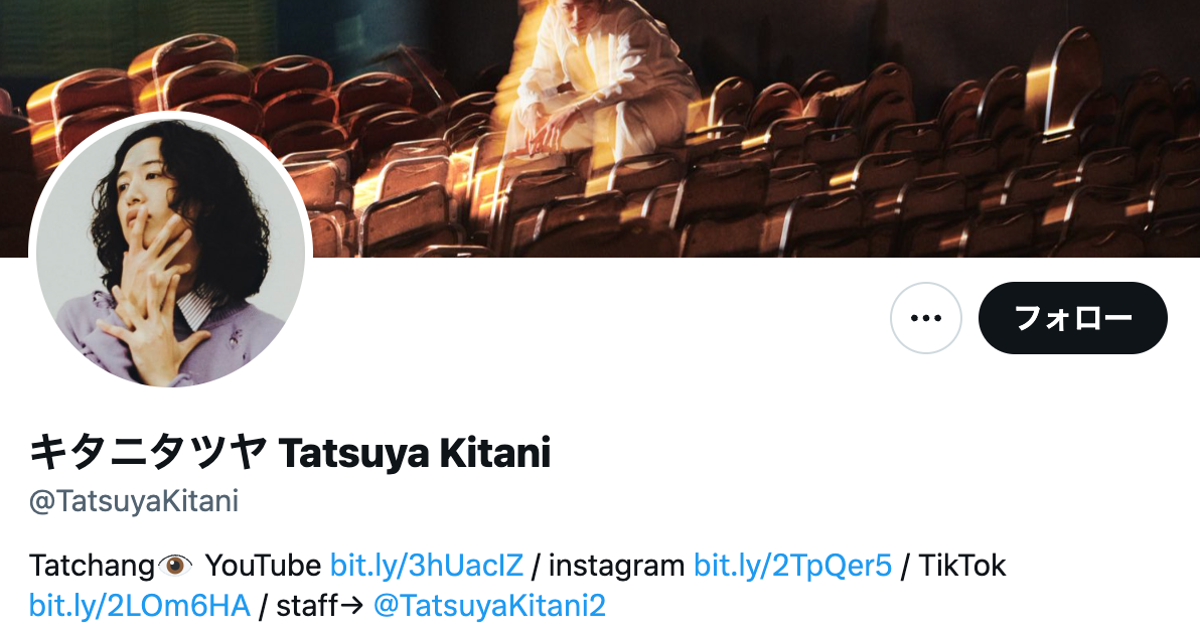Open the TikTok link bit.ly/2LOm6HA
The height and width of the screenshot is (629, 1200).
[139, 606]
